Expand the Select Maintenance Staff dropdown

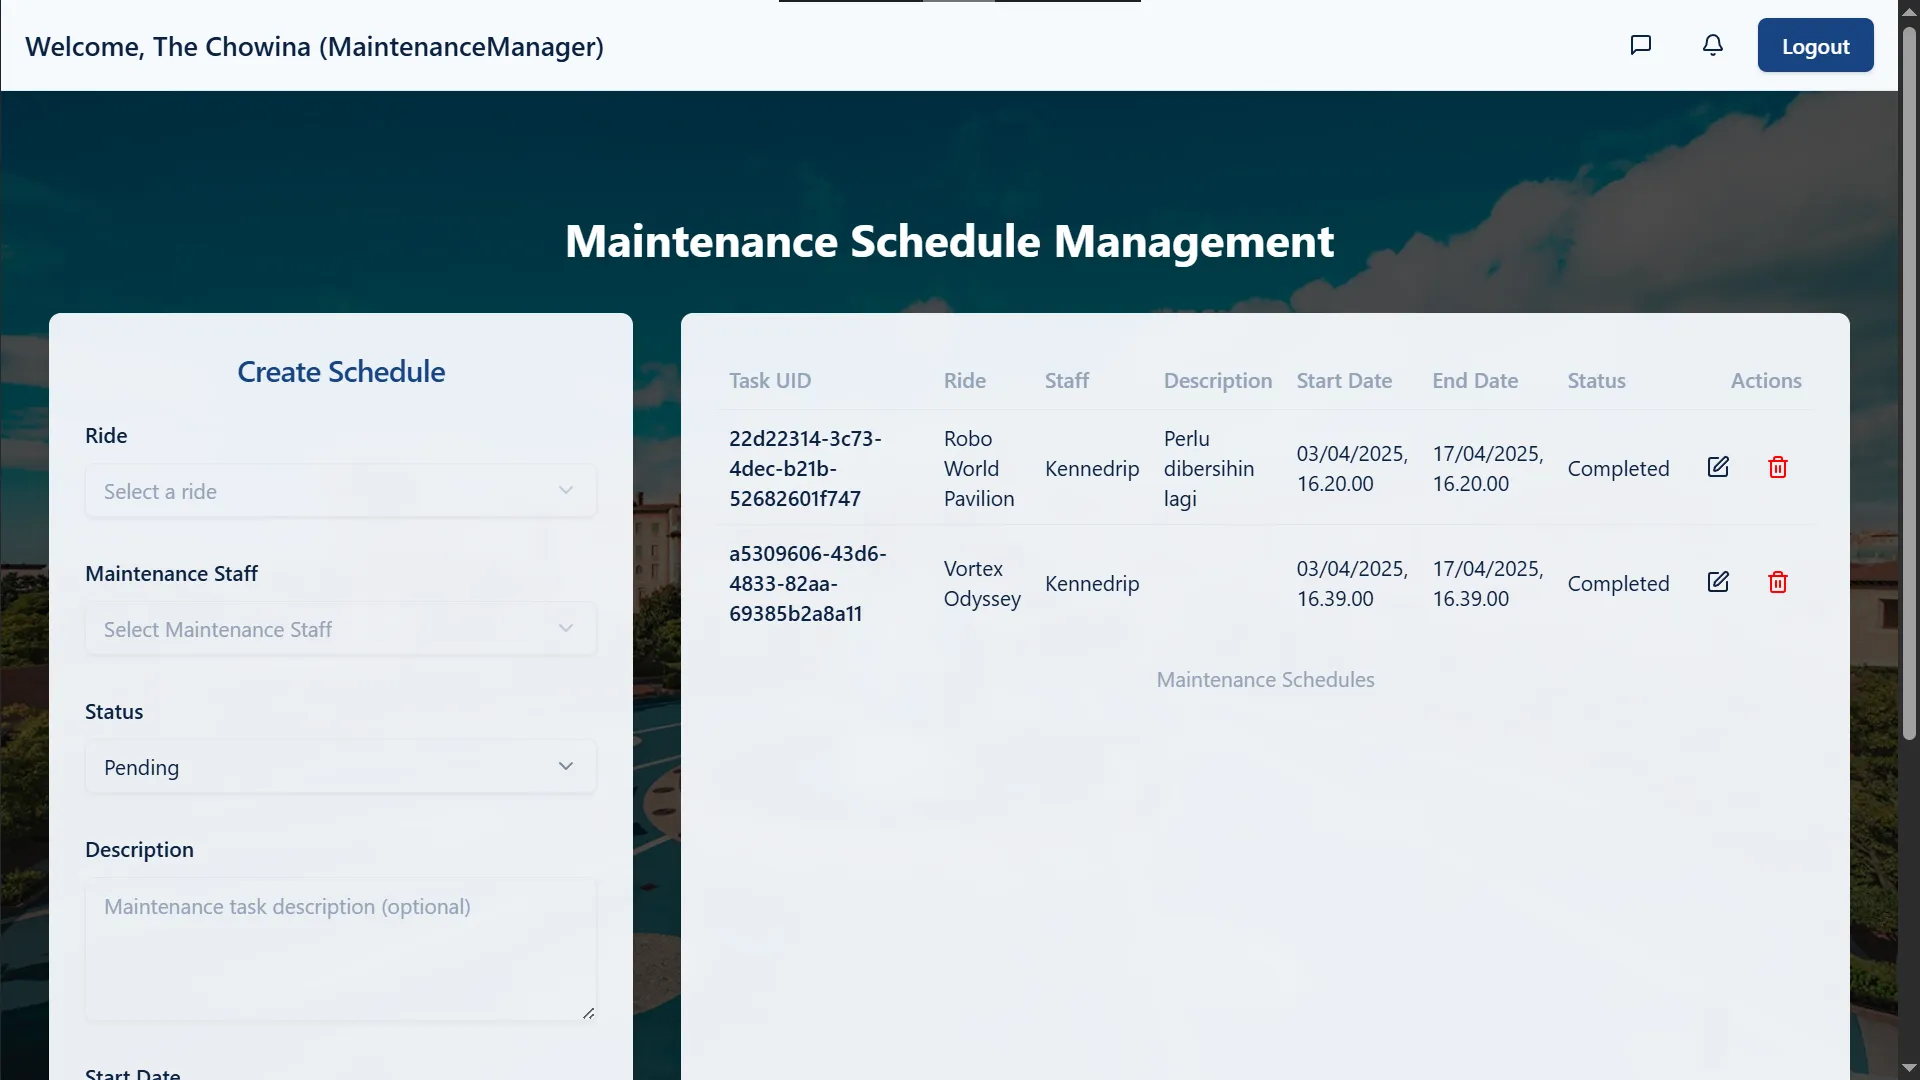pyautogui.click(x=340, y=629)
